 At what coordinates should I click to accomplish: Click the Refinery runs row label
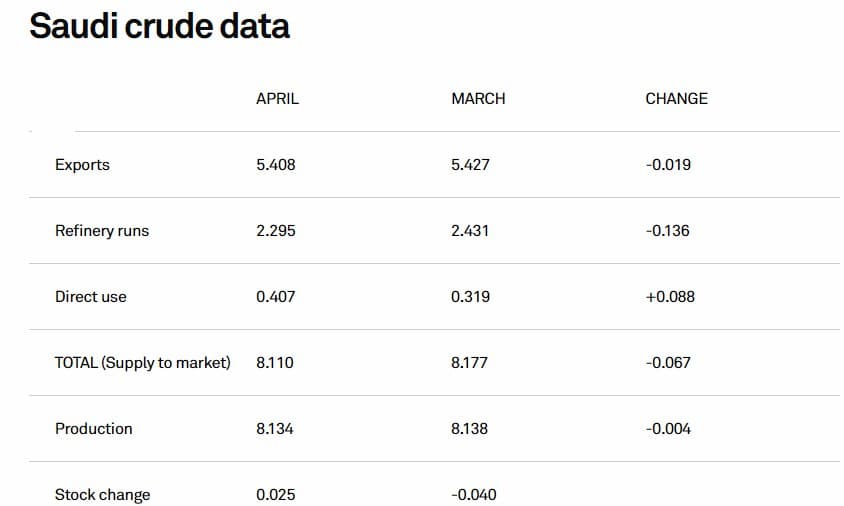(x=102, y=231)
